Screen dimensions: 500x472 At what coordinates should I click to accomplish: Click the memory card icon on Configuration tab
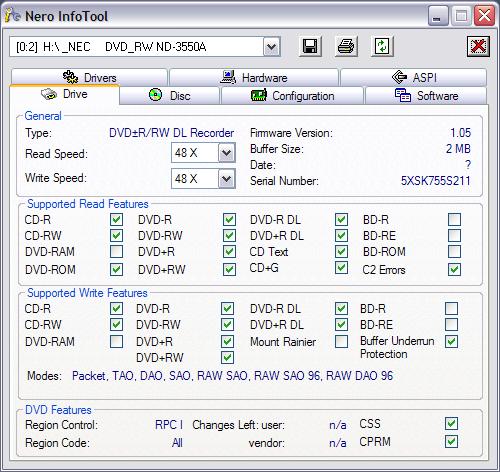pos(259,95)
